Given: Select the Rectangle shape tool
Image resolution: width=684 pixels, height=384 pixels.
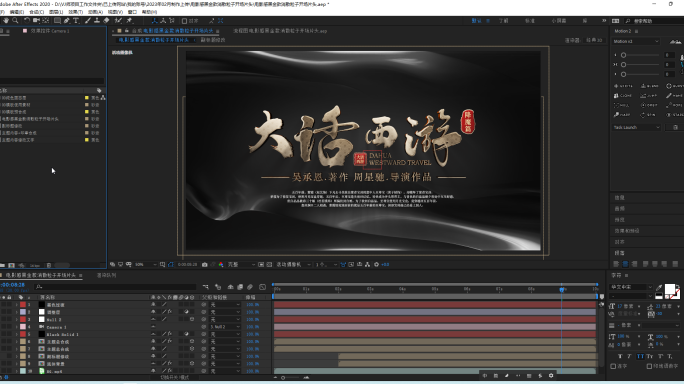Looking at the screenshot, I should [x=57, y=21].
